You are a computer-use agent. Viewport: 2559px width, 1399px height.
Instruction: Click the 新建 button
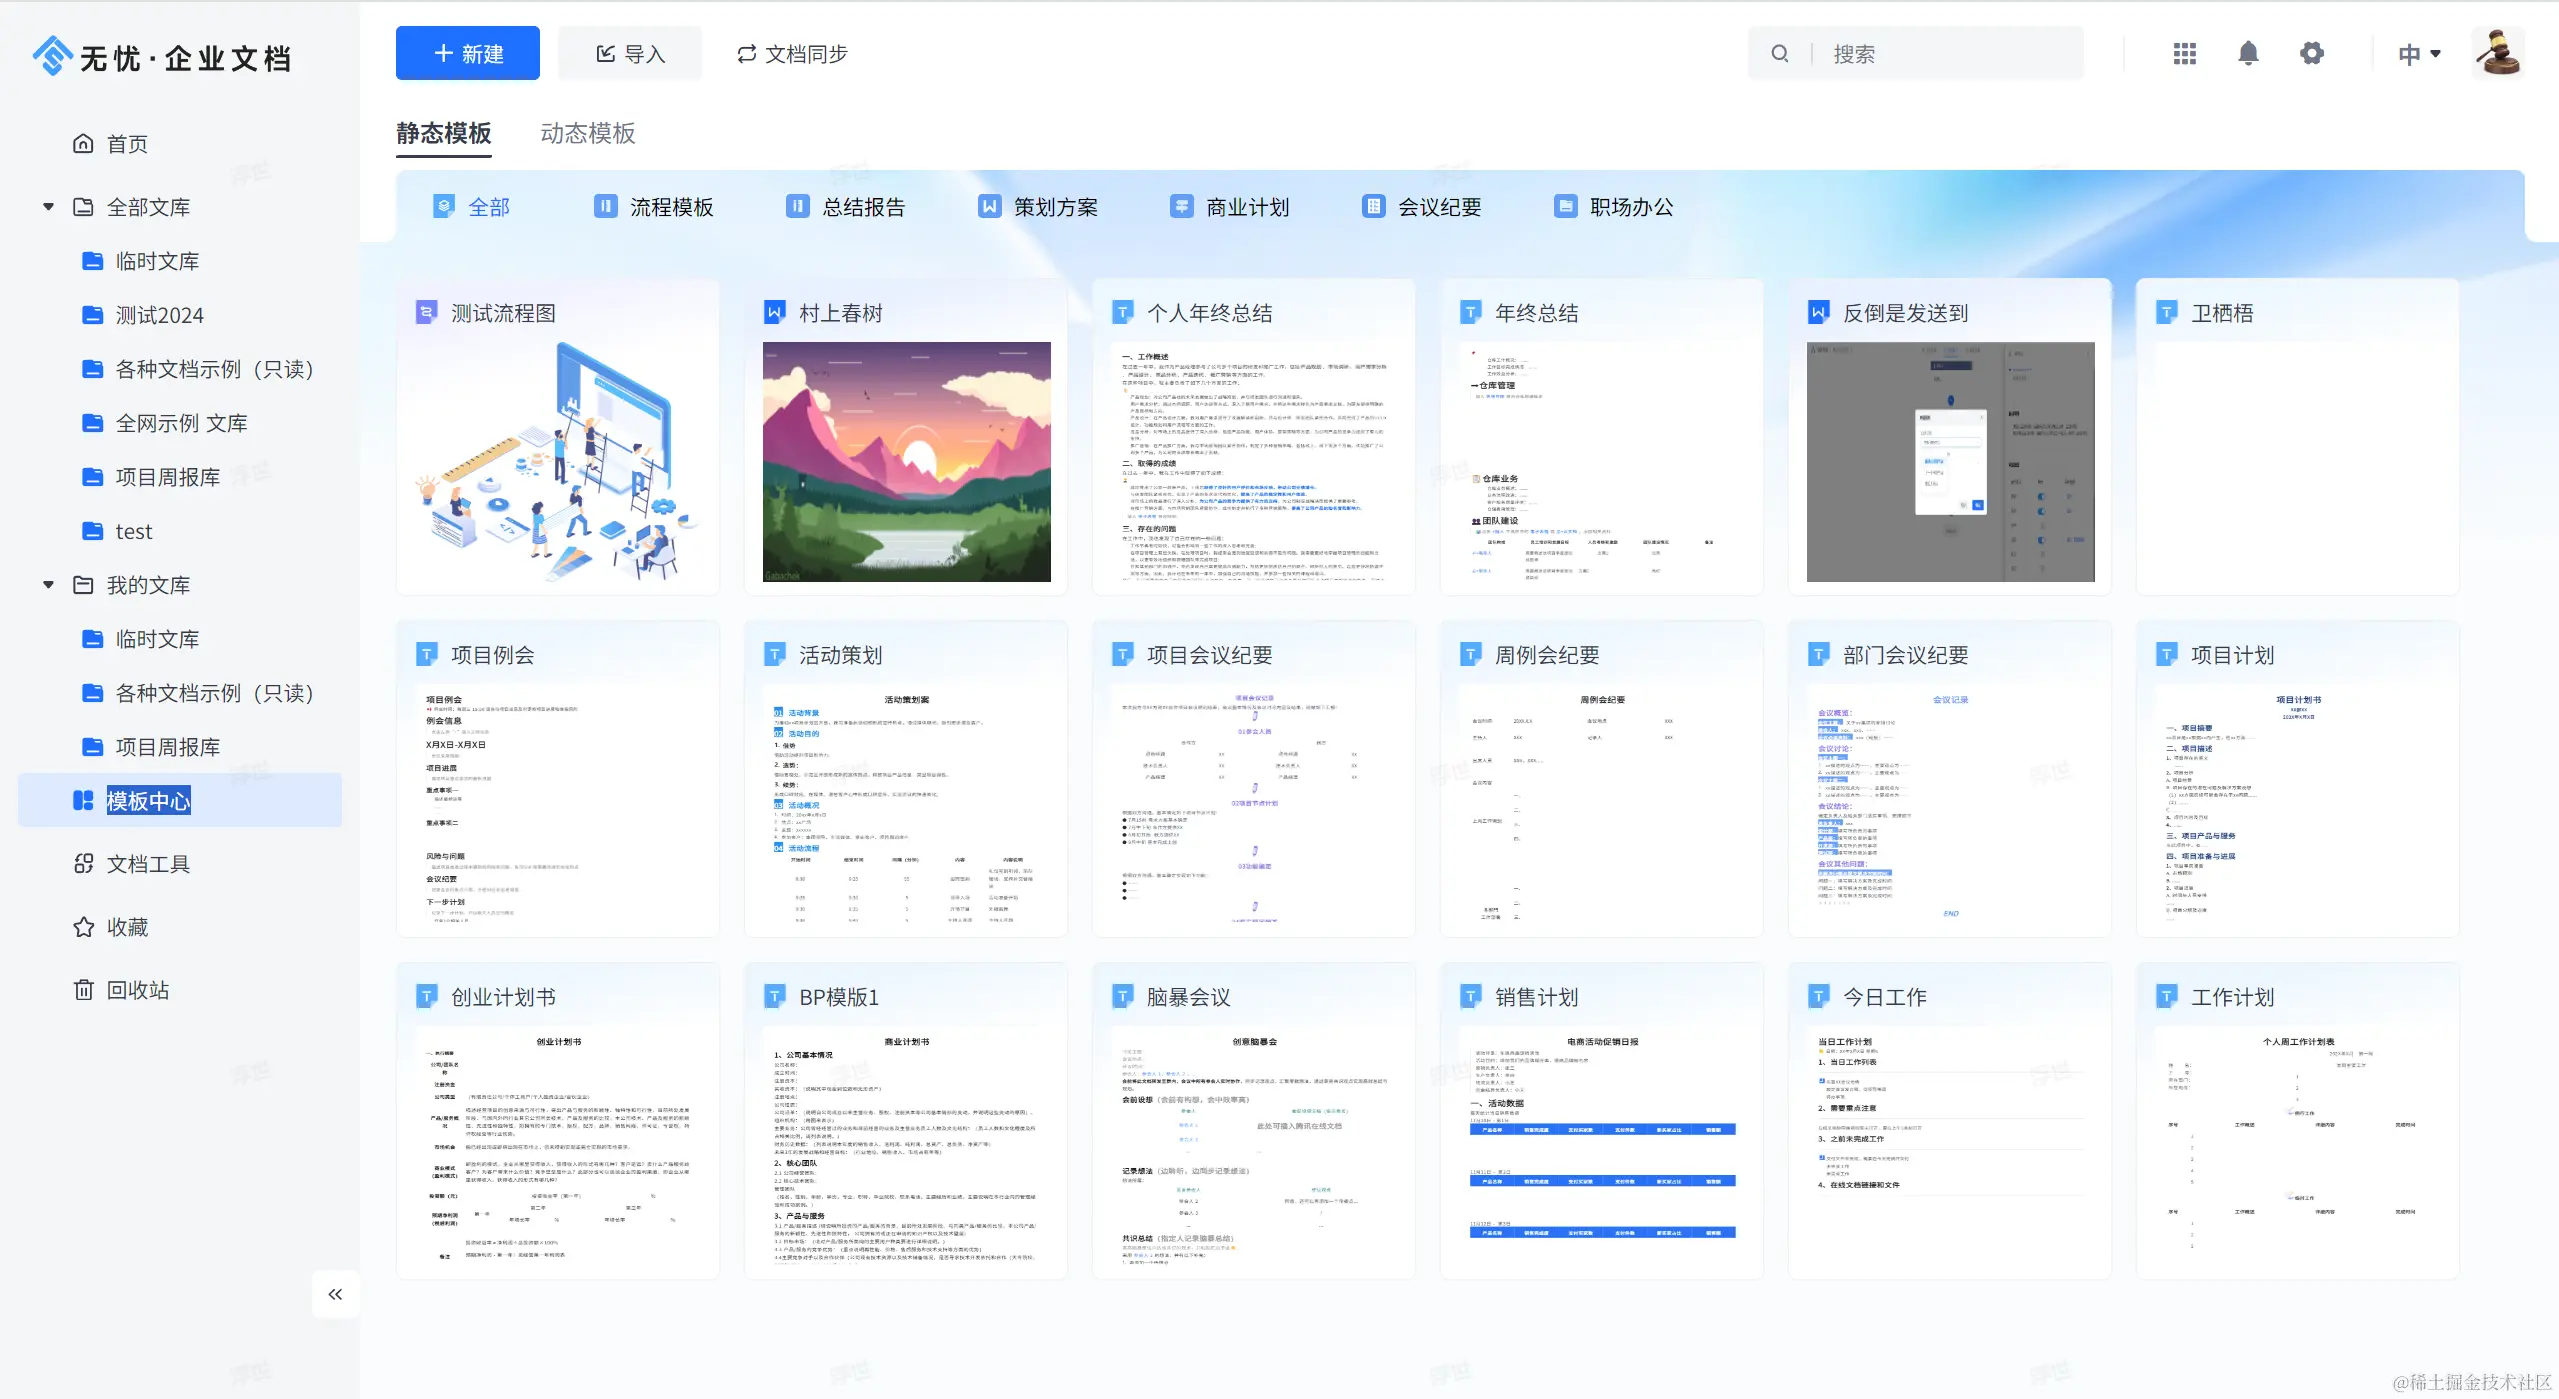[467, 54]
